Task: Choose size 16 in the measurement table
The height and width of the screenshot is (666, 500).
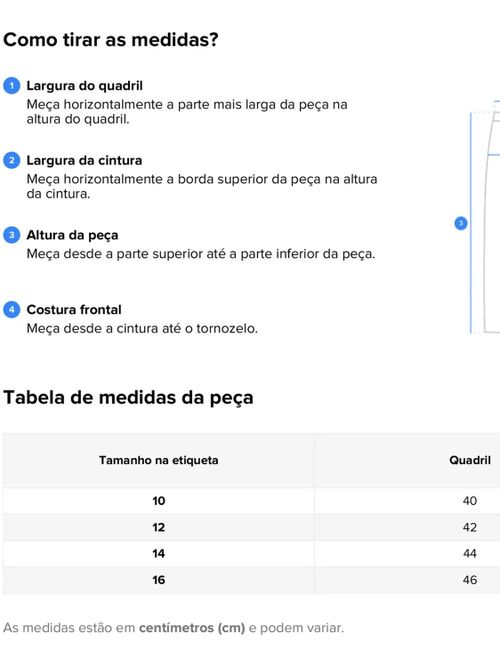Action: coord(251,580)
